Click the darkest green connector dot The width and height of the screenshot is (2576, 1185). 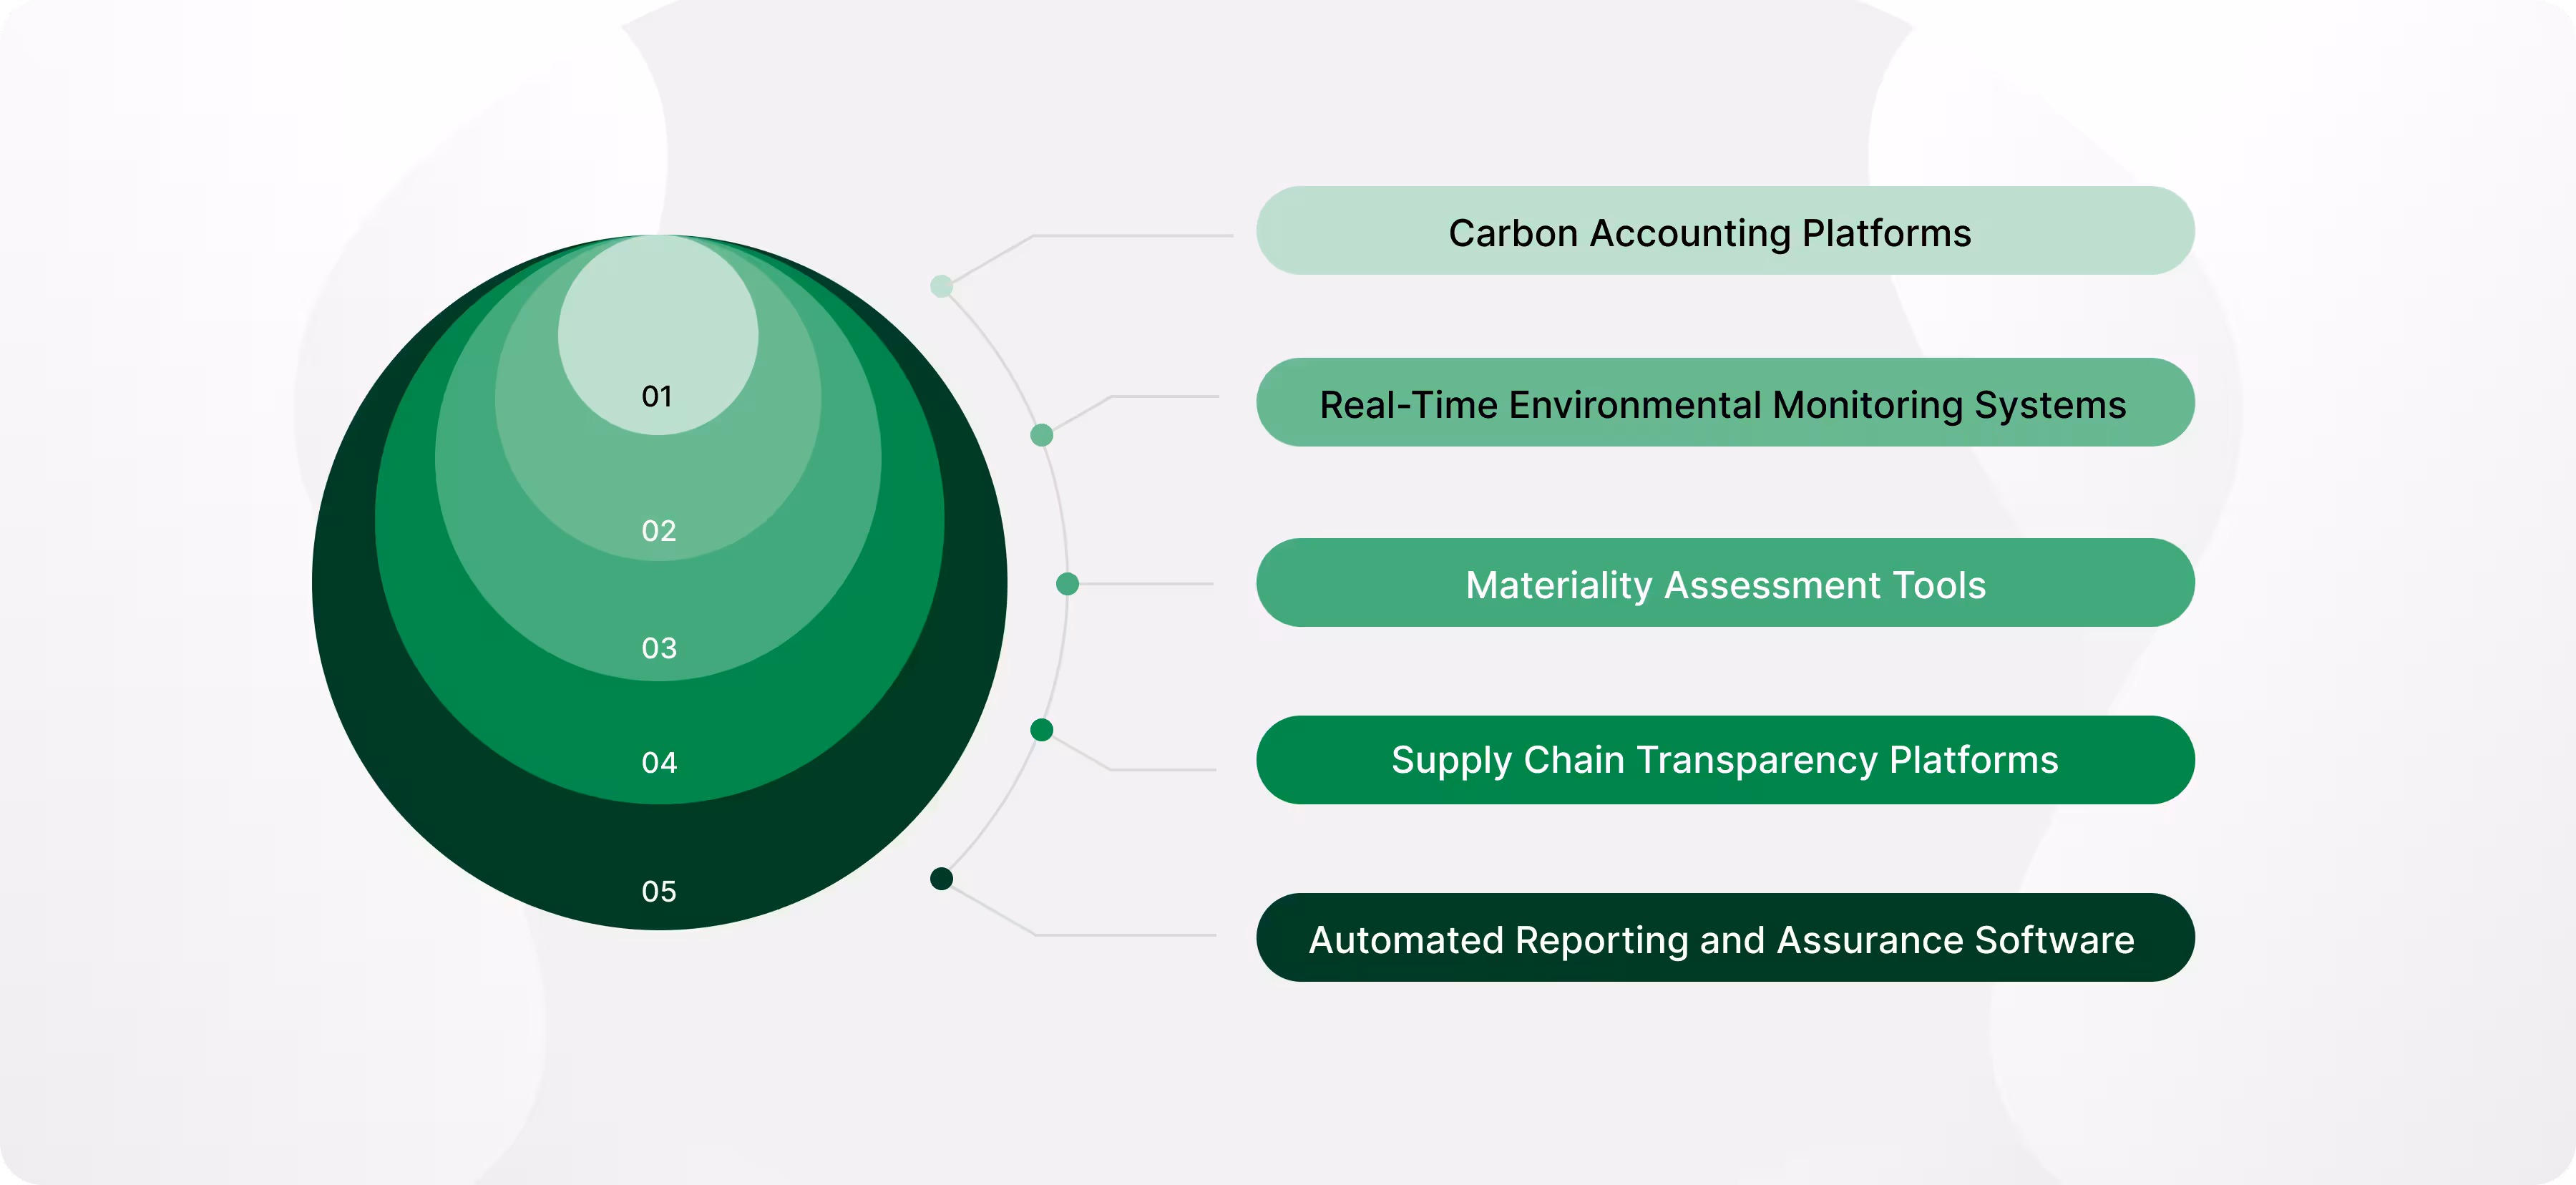click(x=941, y=879)
